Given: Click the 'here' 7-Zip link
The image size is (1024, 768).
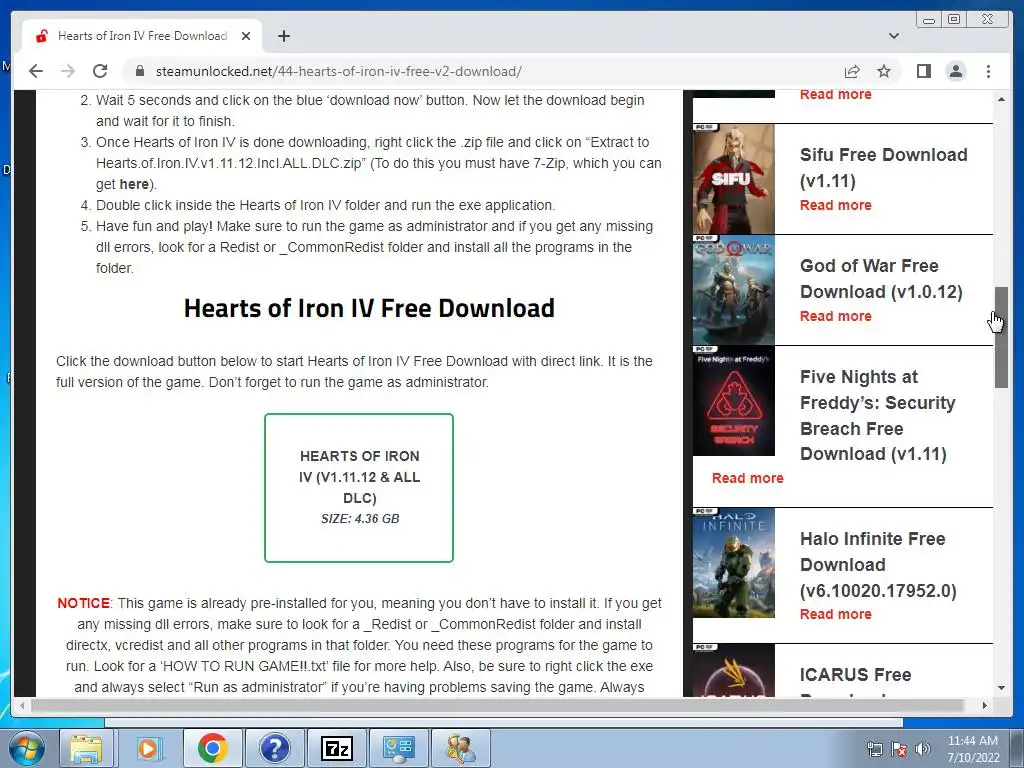Looking at the screenshot, I should (x=134, y=184).
